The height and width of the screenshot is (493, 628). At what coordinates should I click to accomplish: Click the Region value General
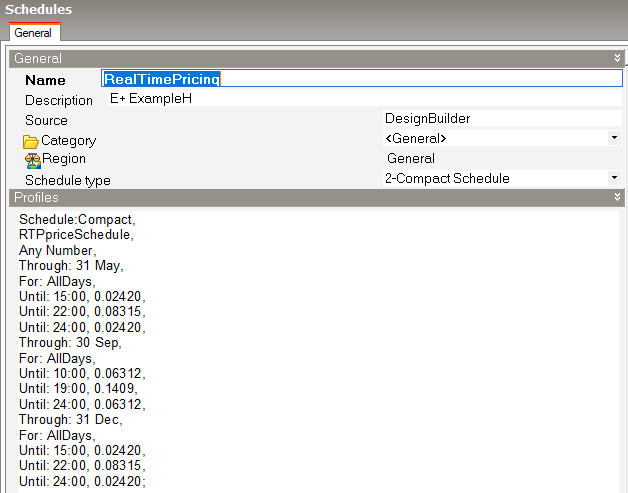[410, 159]
